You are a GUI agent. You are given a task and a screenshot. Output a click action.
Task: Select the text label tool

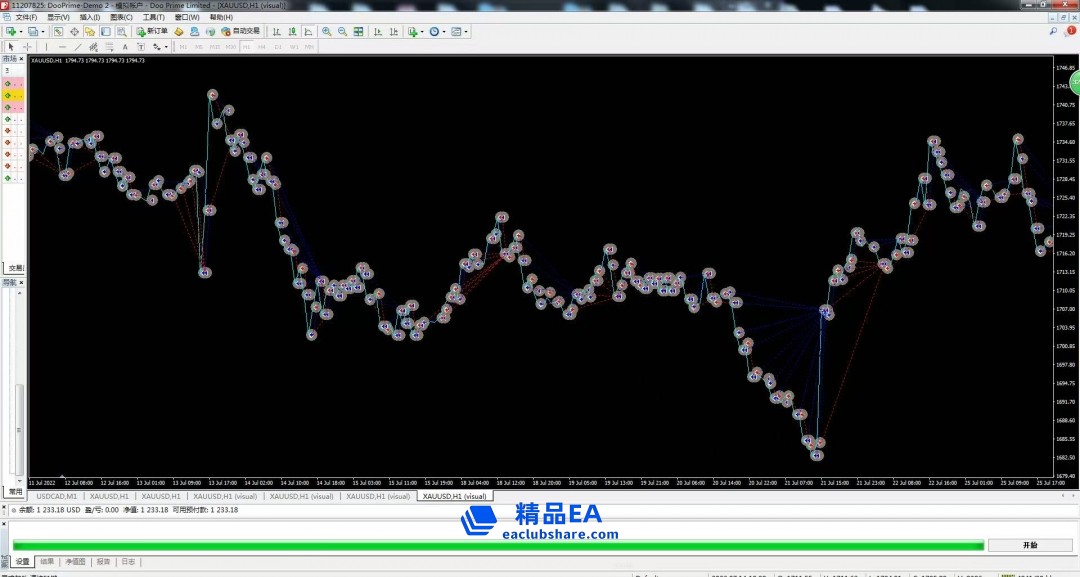[125, 47]
